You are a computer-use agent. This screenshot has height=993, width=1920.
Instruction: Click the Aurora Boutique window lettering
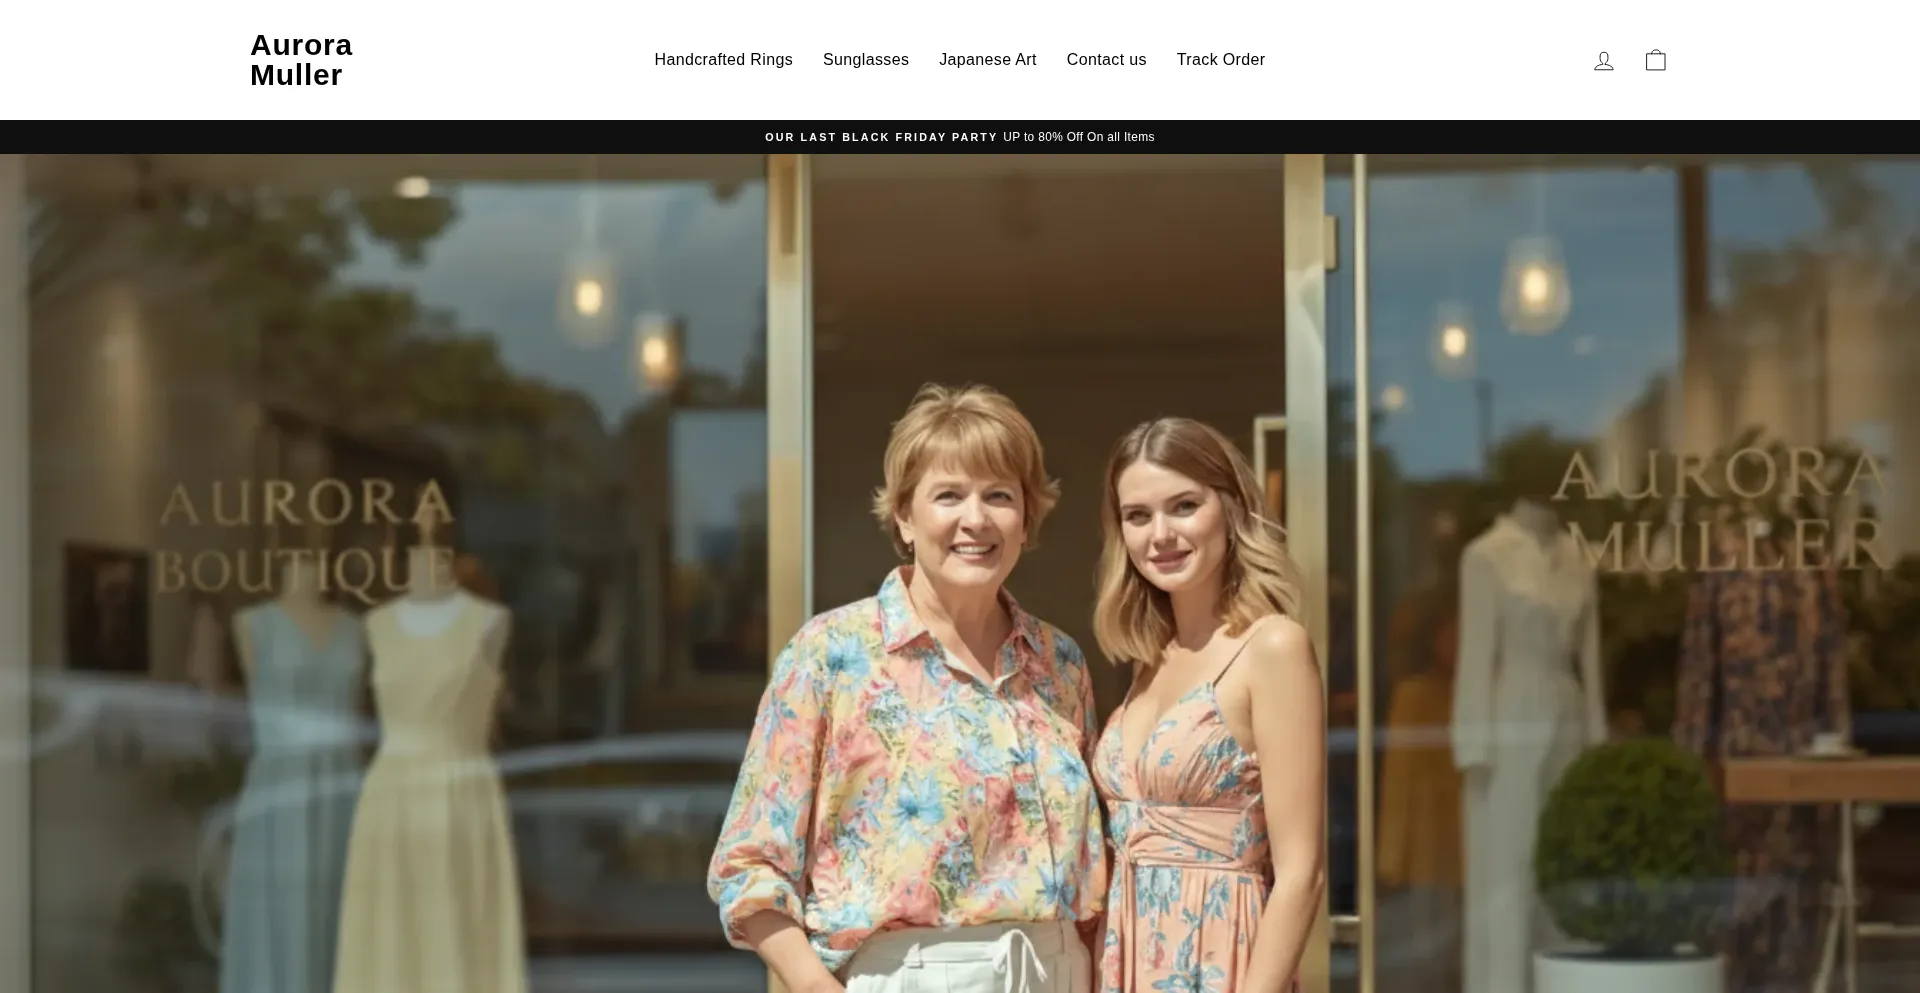coord(305,536)
